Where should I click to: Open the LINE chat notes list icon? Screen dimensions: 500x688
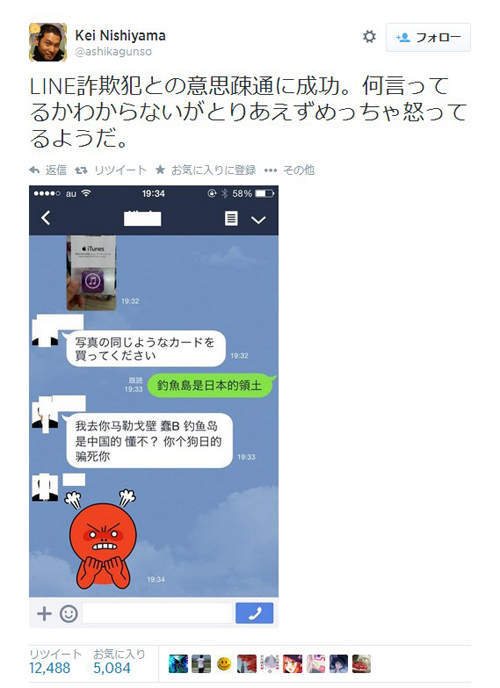(231, 218)
